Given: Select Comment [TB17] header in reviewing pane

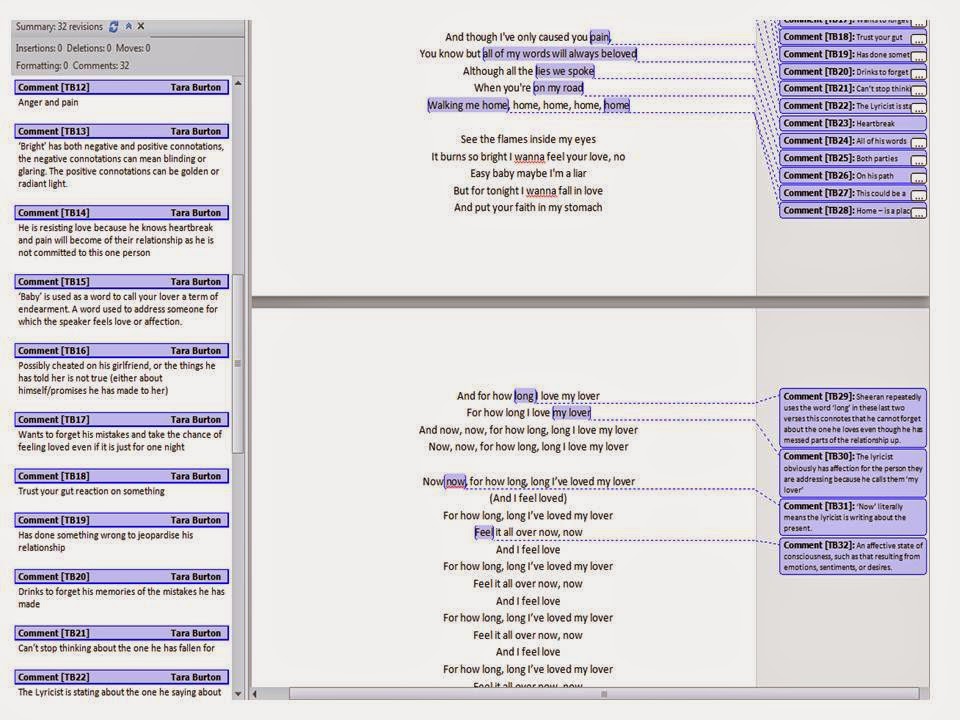Looking at the screenshot, I should click(x=121, y=419).
